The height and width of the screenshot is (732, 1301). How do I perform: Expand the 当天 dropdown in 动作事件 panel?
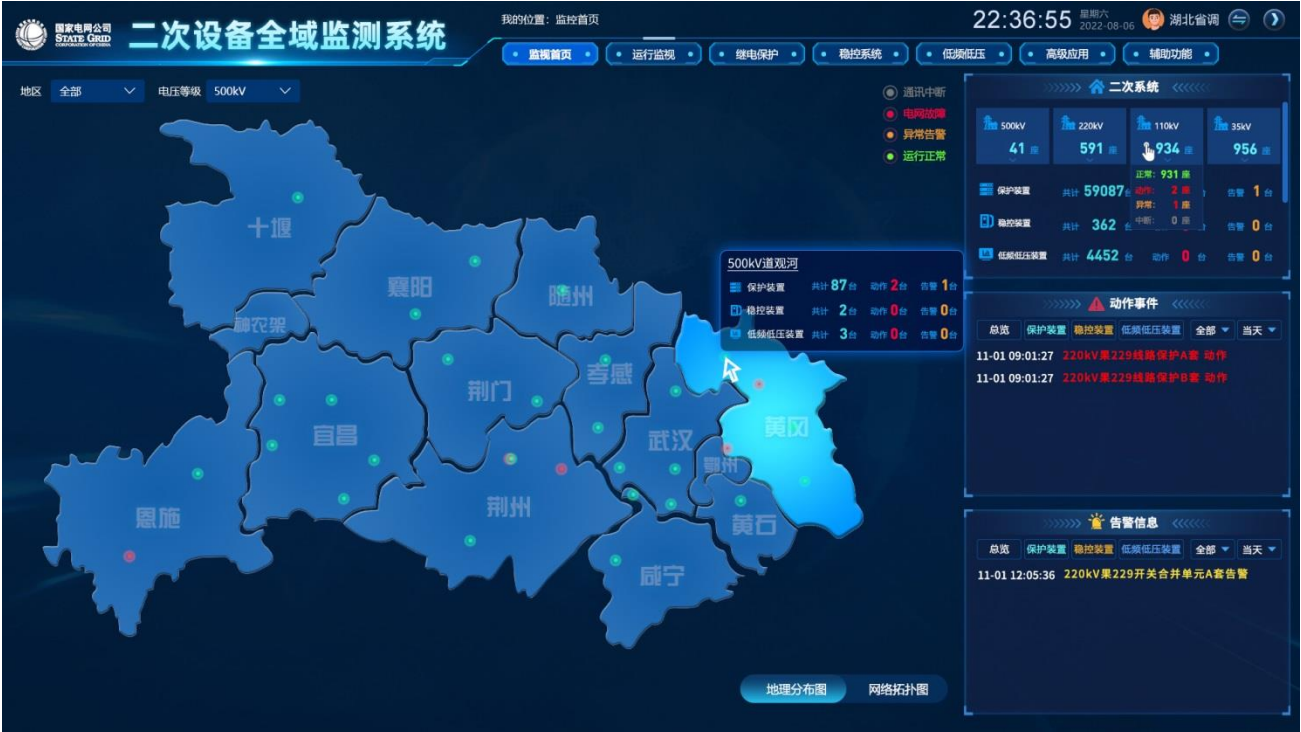point(1259,330)
